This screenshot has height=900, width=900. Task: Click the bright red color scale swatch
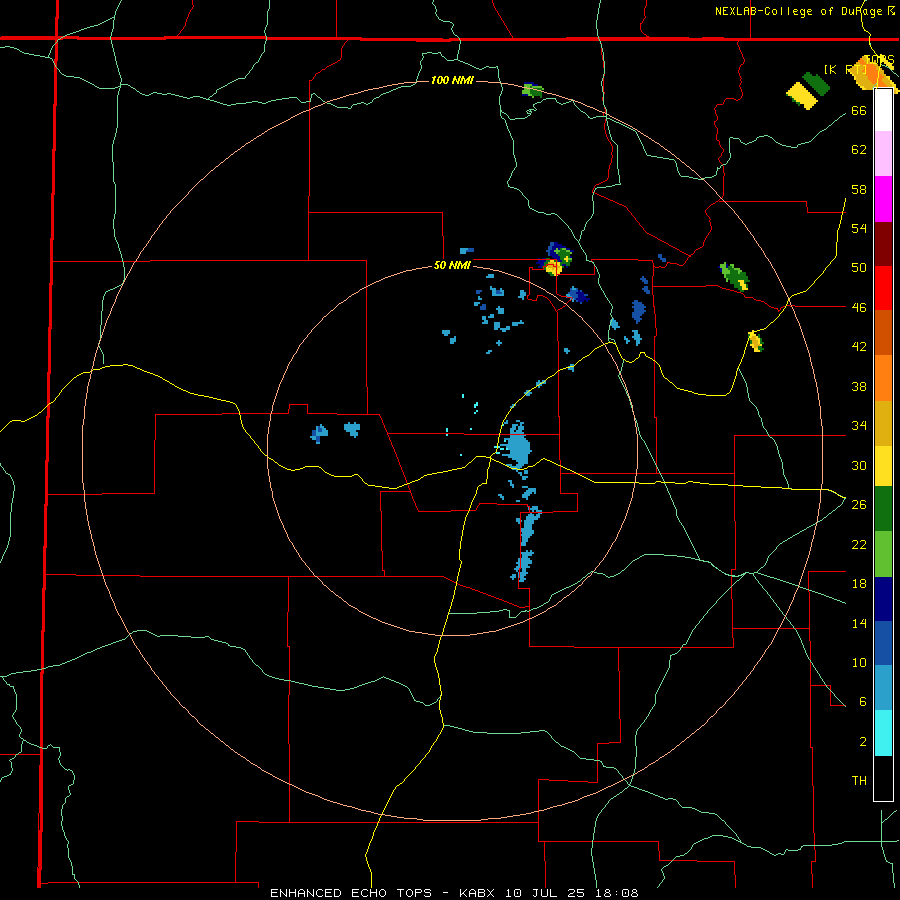pyautogui.click(x=883, y=288)
